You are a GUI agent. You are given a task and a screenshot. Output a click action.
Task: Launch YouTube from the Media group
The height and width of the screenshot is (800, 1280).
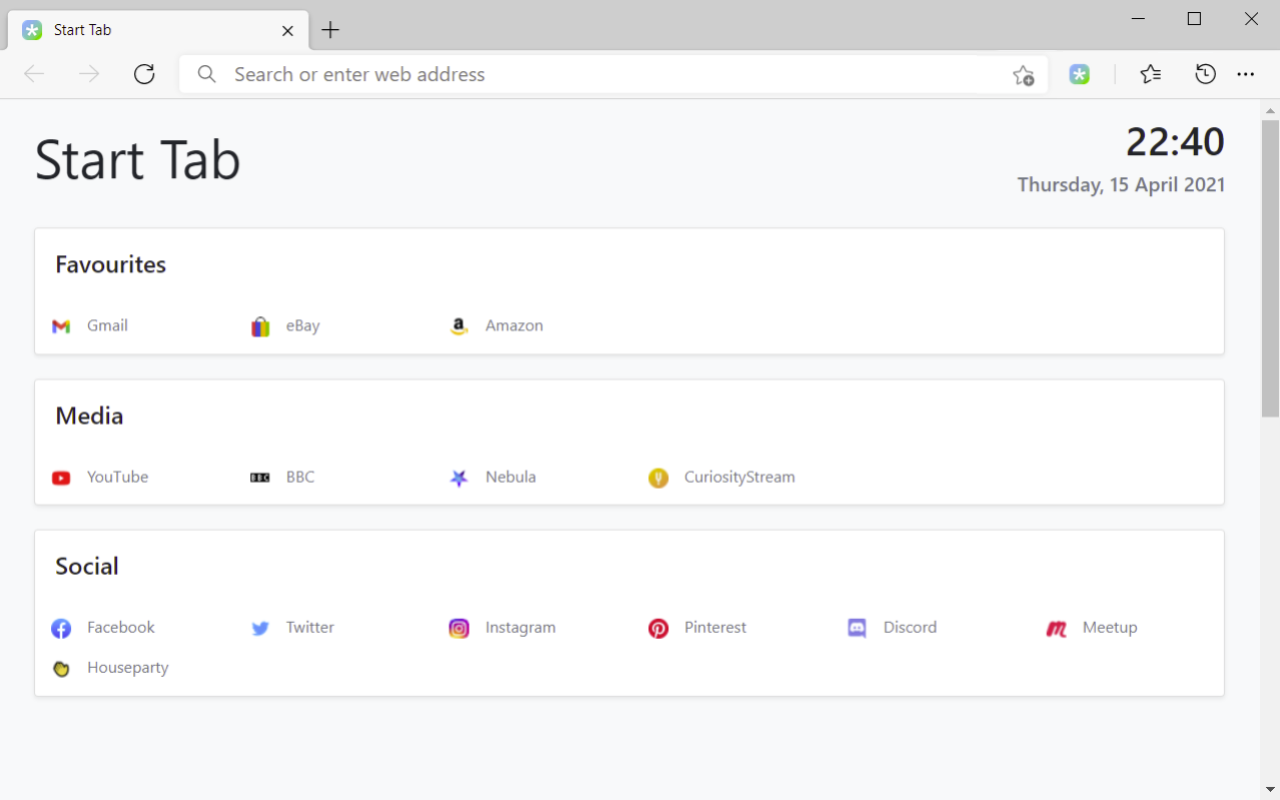coord(100,477)
